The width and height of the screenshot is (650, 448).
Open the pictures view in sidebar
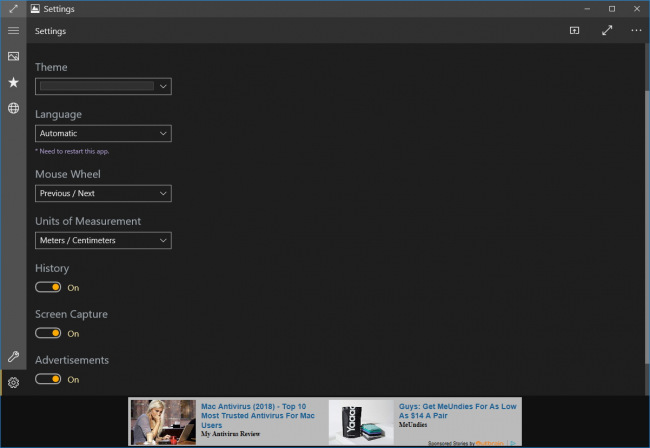[x=13, y=56]
